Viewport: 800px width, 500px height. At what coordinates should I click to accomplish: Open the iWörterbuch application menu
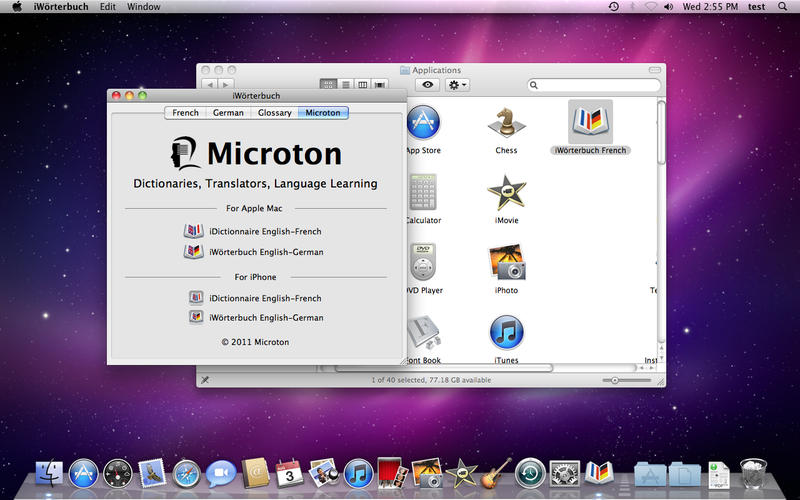pos(61,7)
